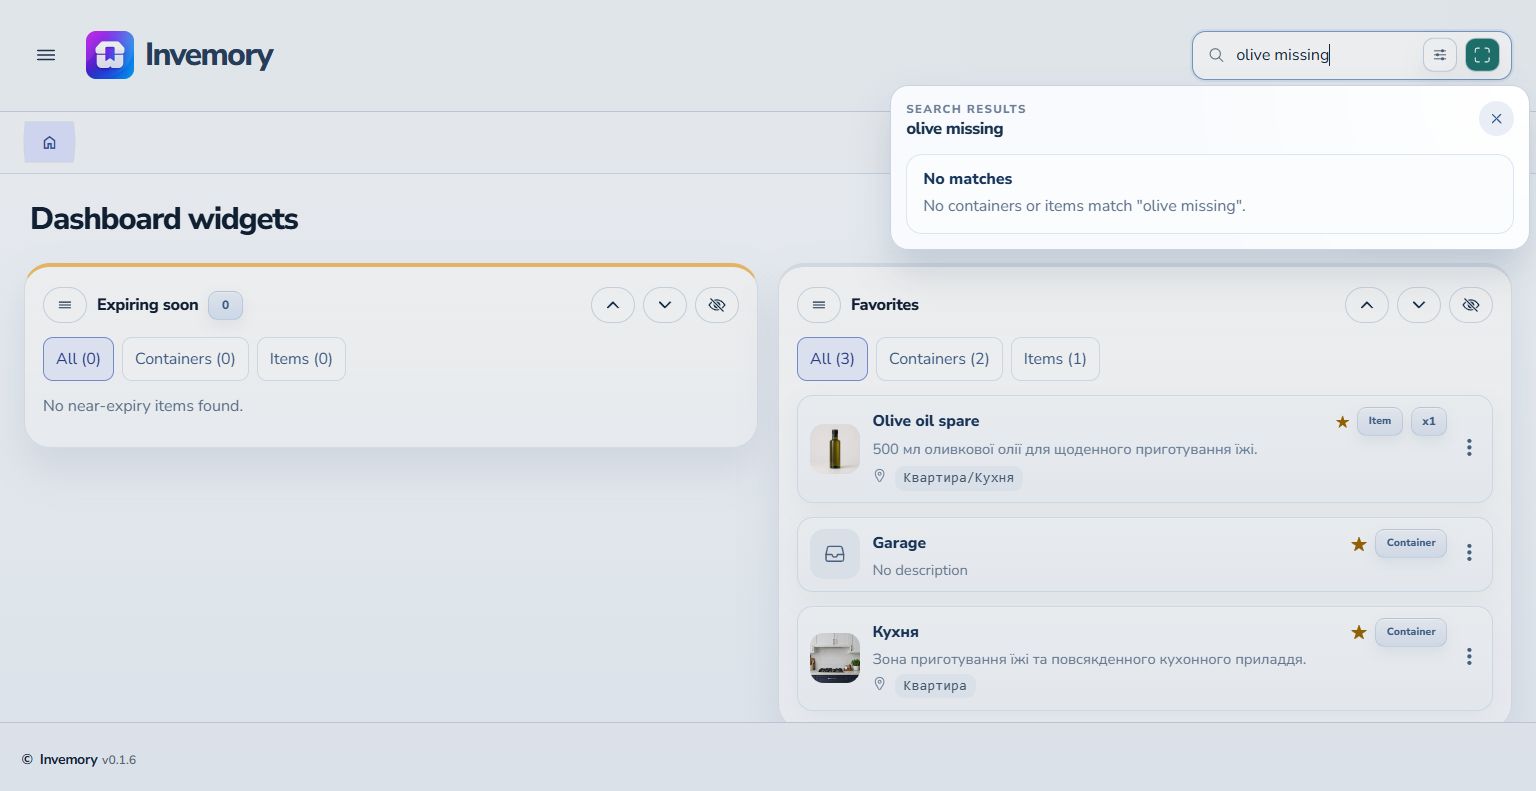
Task: Select Containers (0) tab
Action: click(x=185, y=359)
